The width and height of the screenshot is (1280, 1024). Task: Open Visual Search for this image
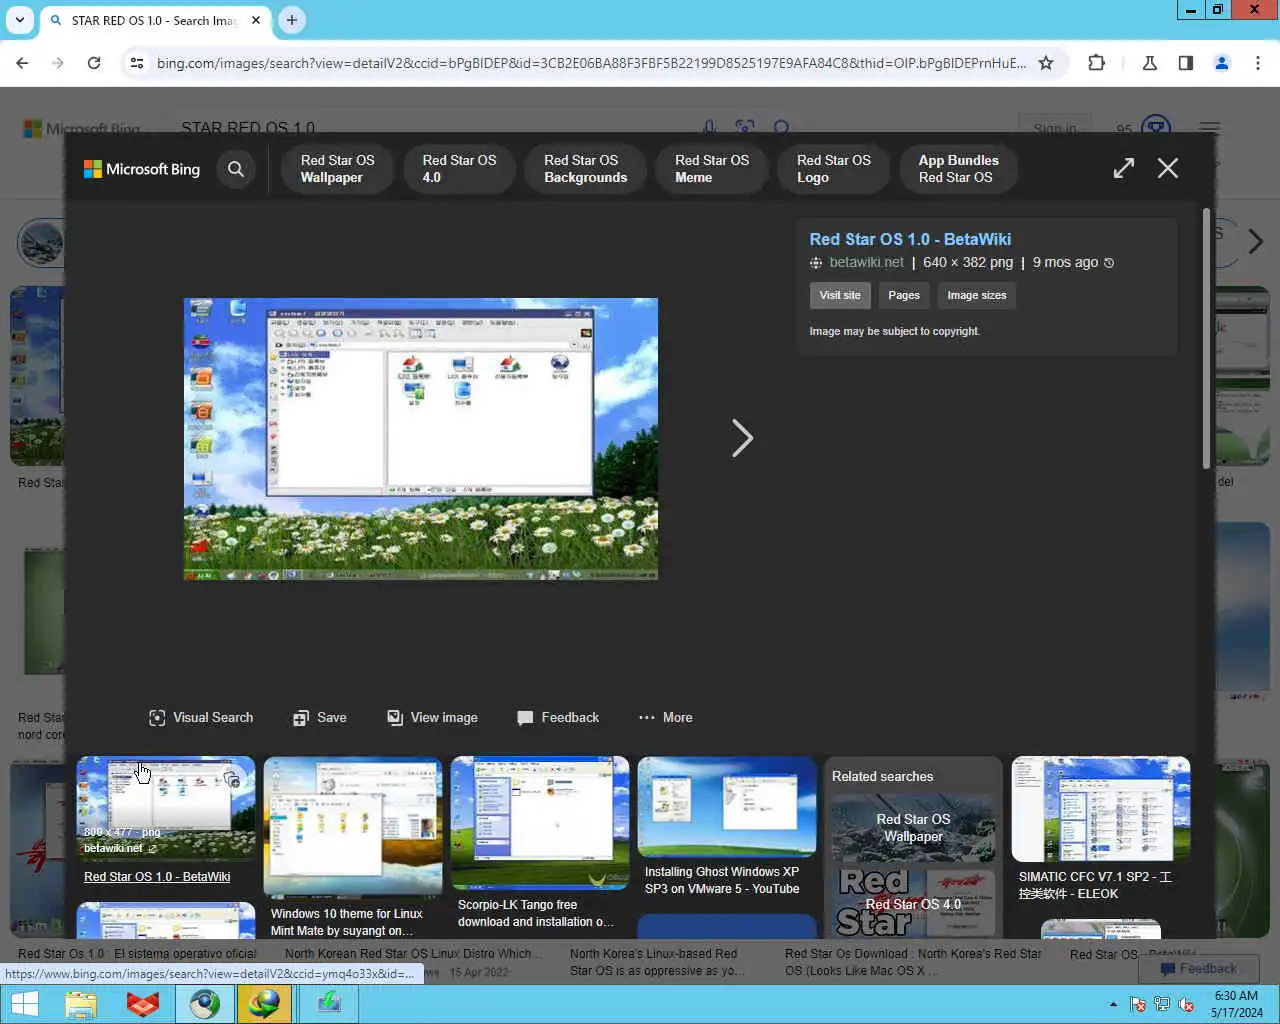tap(201, 718)
